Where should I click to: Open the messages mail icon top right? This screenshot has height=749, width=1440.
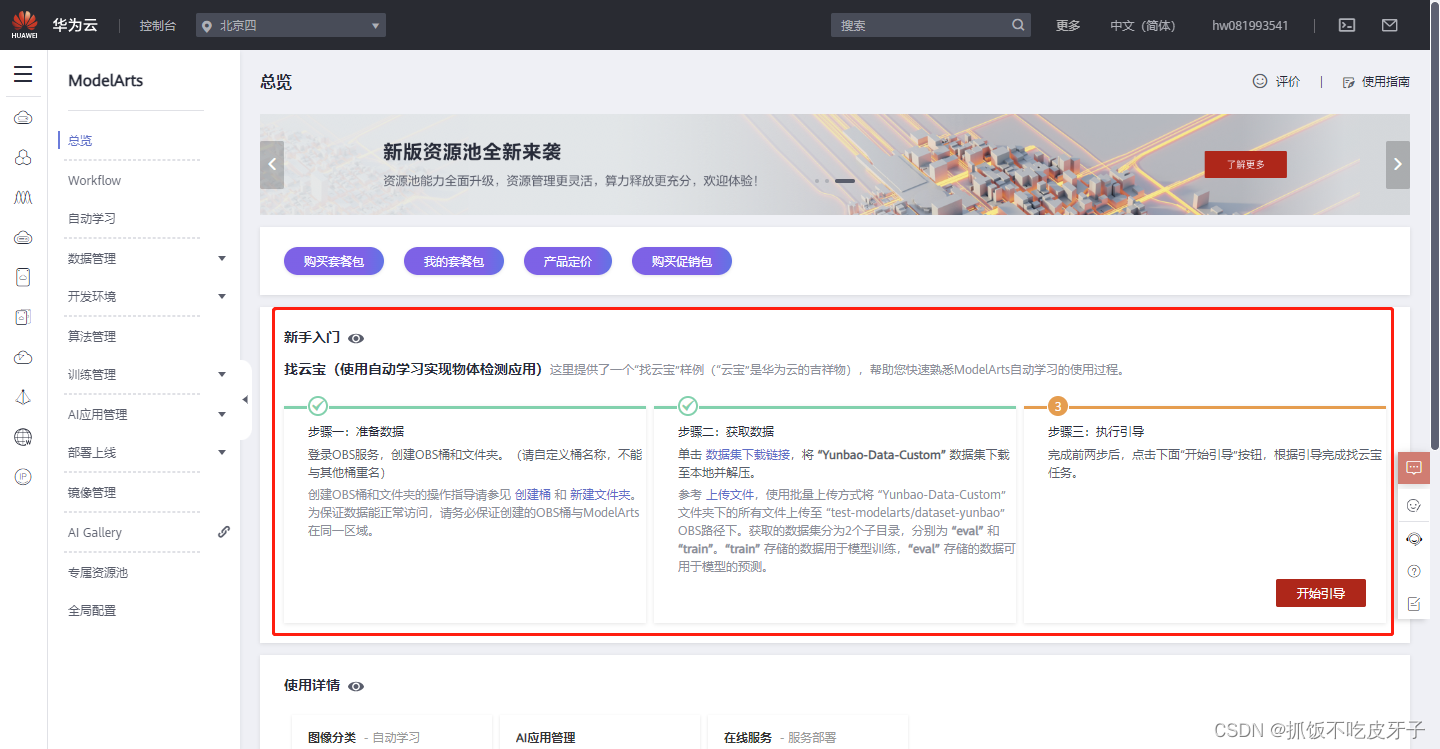pos(1389,25)
